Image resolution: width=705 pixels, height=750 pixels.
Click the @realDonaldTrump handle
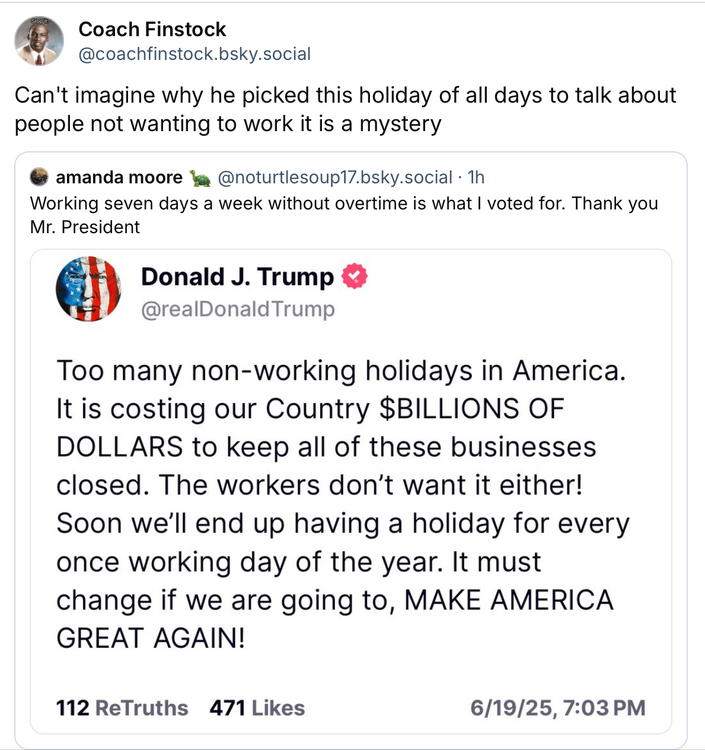[238, 309]
